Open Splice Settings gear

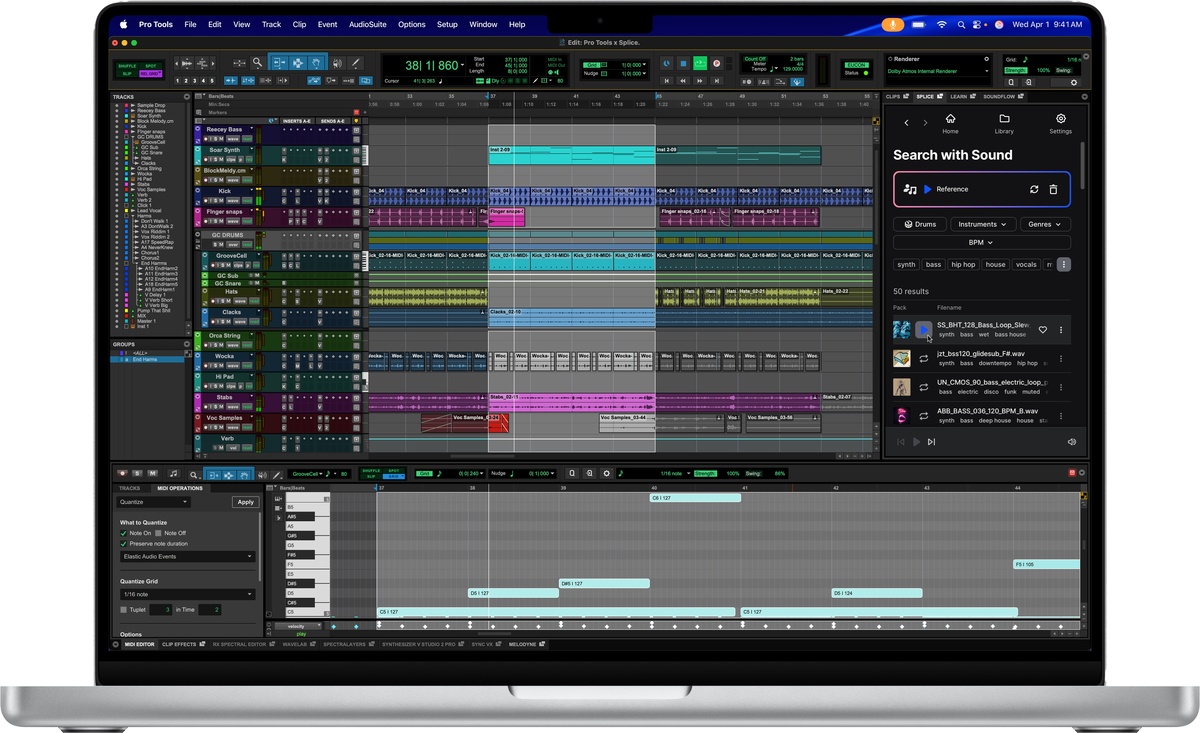[1061, 124]
